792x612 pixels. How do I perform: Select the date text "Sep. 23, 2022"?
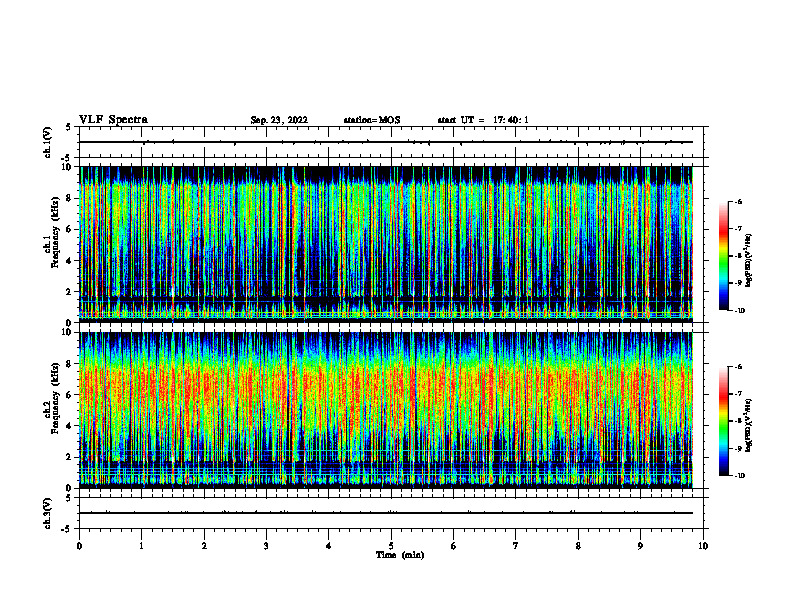pyautogui.click(x=279, y=120)
